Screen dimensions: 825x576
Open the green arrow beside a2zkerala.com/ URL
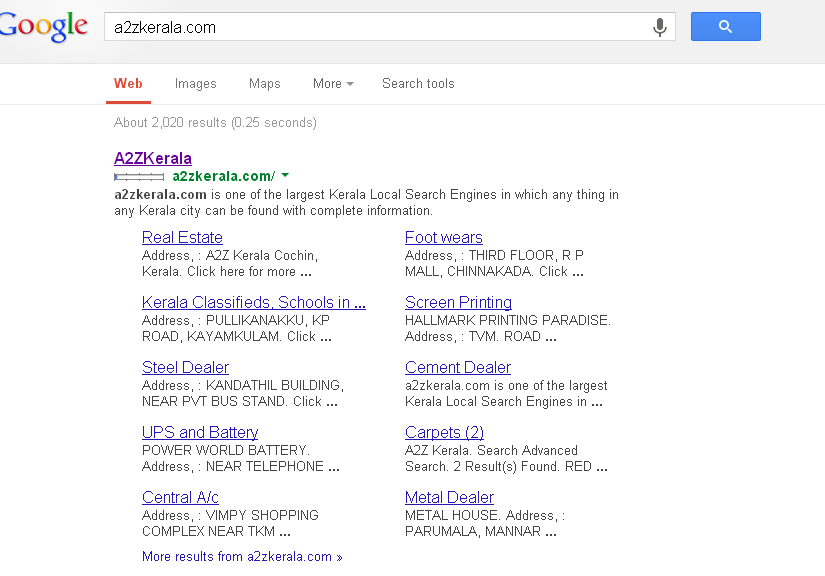pyautogui.click(x=285, y=176)
